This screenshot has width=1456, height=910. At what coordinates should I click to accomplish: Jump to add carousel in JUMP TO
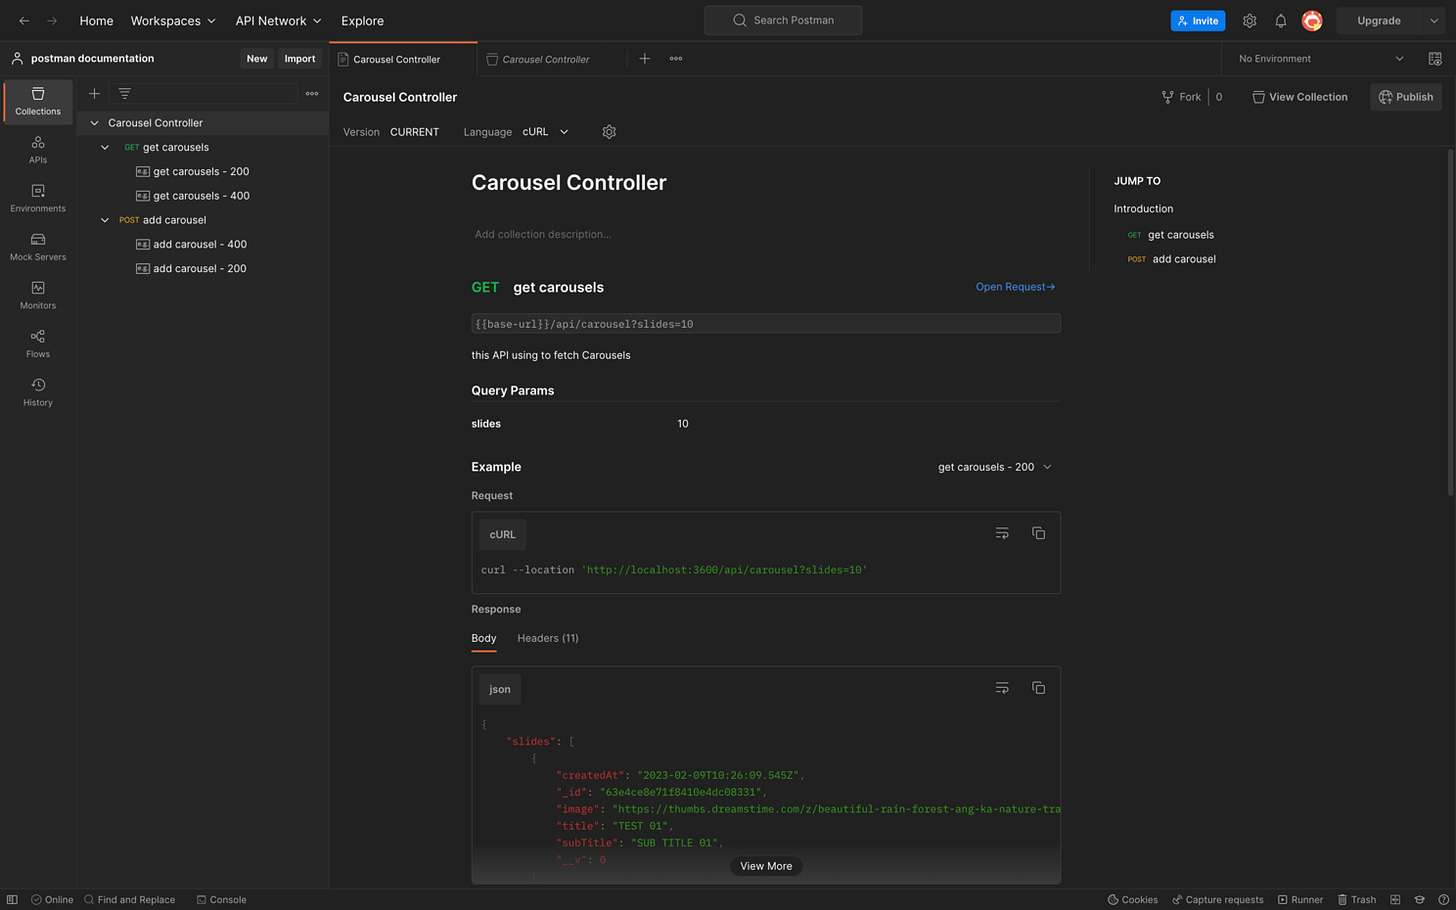(1184, 259)
